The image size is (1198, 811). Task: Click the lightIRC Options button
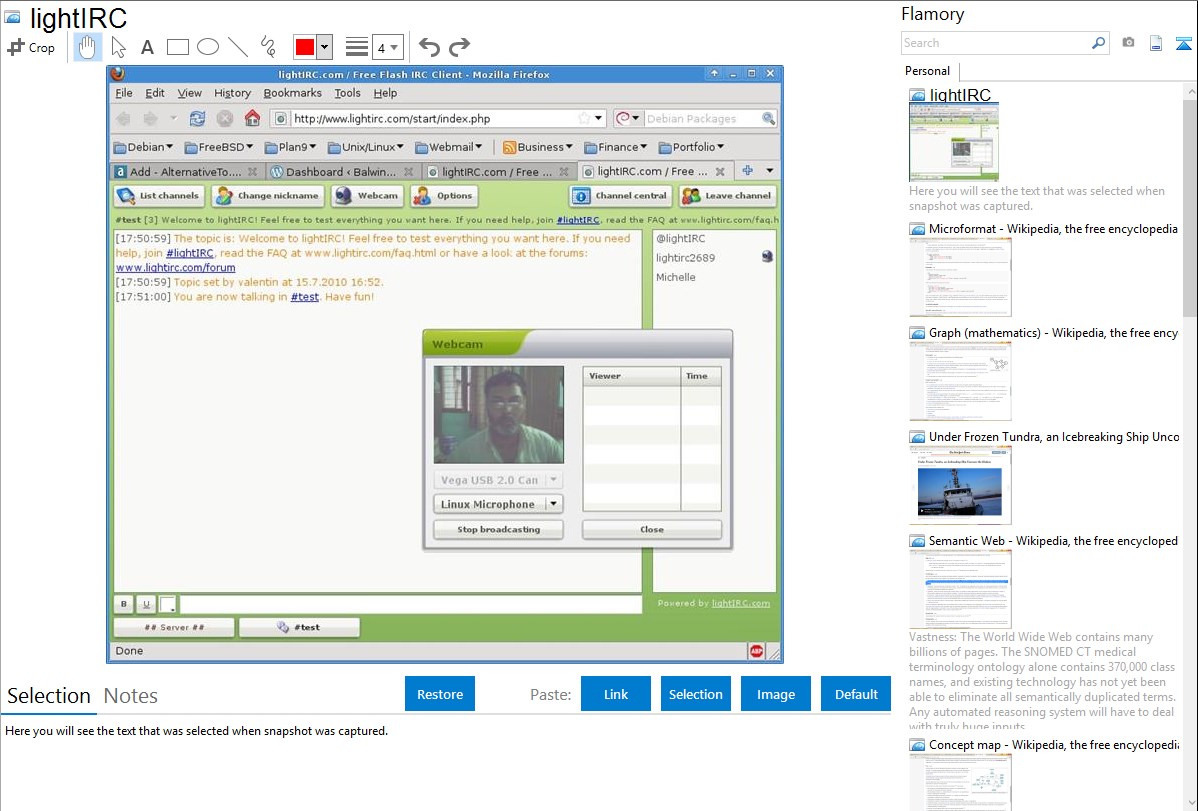[444, 196]
